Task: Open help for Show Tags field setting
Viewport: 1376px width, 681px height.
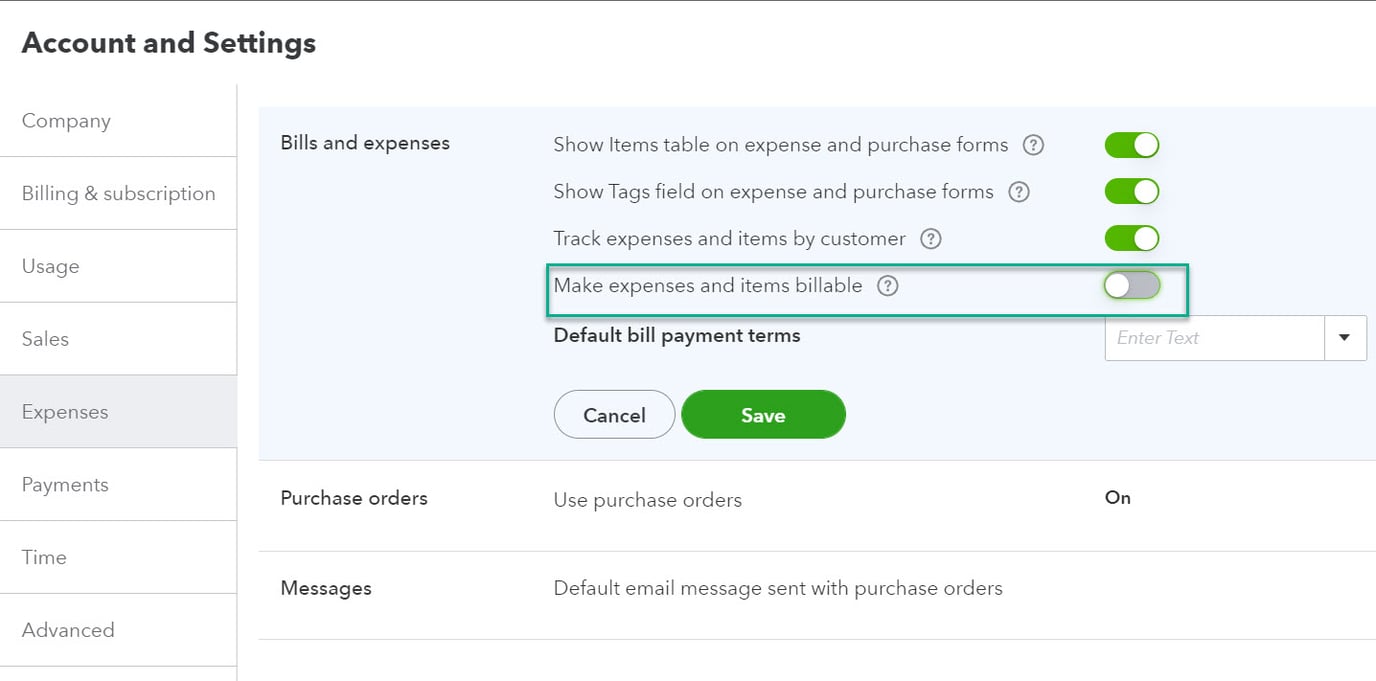Action: (1018, 191)
